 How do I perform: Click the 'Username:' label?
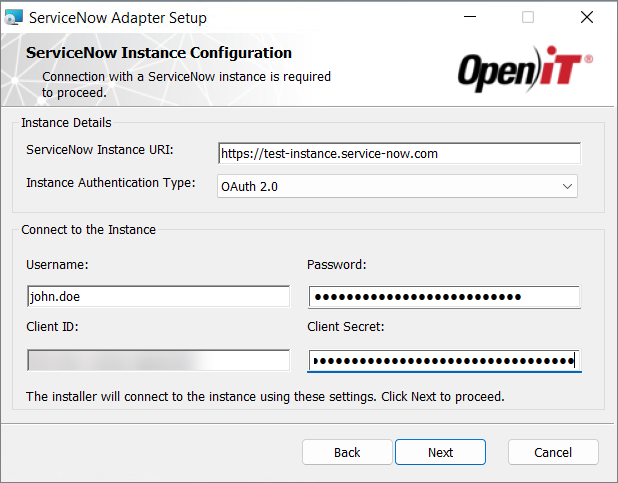[57, 265]
